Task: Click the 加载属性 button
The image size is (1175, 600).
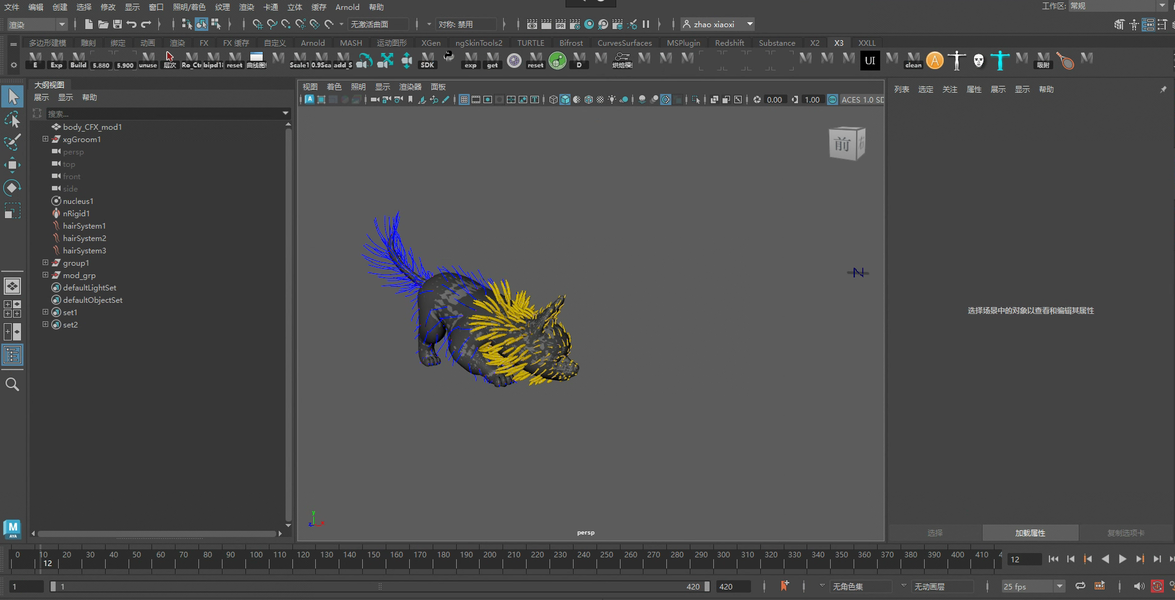Action: [1030, 533]
